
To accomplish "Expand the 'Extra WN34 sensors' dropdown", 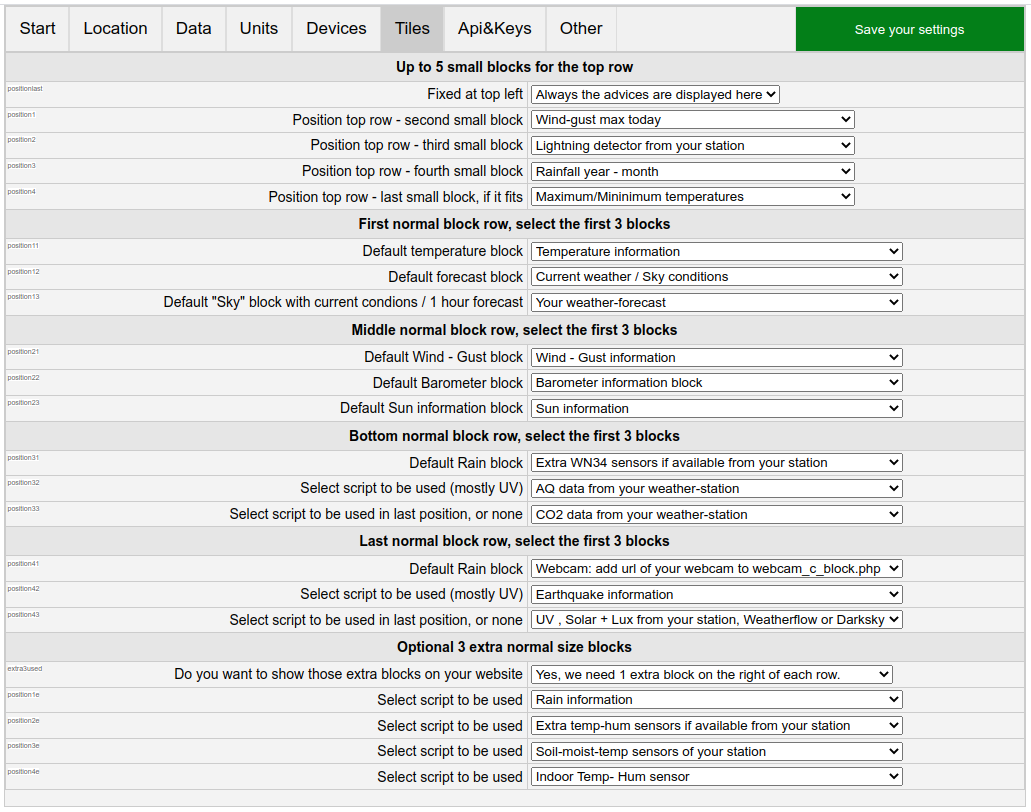I will point(717,463).
